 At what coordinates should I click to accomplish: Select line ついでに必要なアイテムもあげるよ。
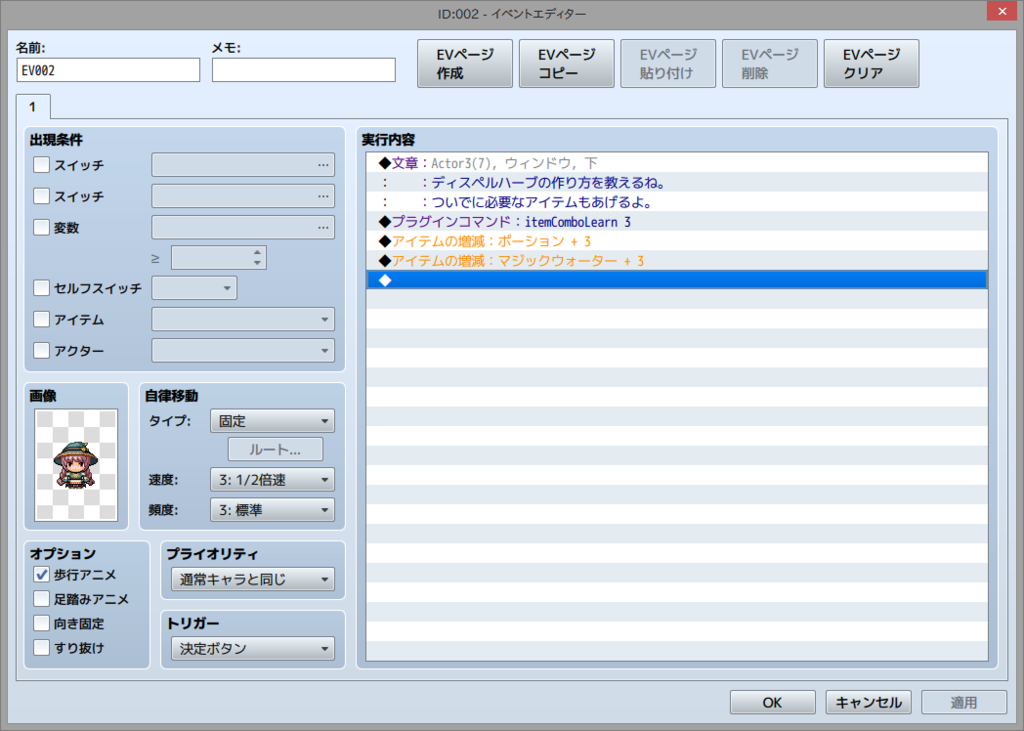pyautogui.click(x=677, y=202)
